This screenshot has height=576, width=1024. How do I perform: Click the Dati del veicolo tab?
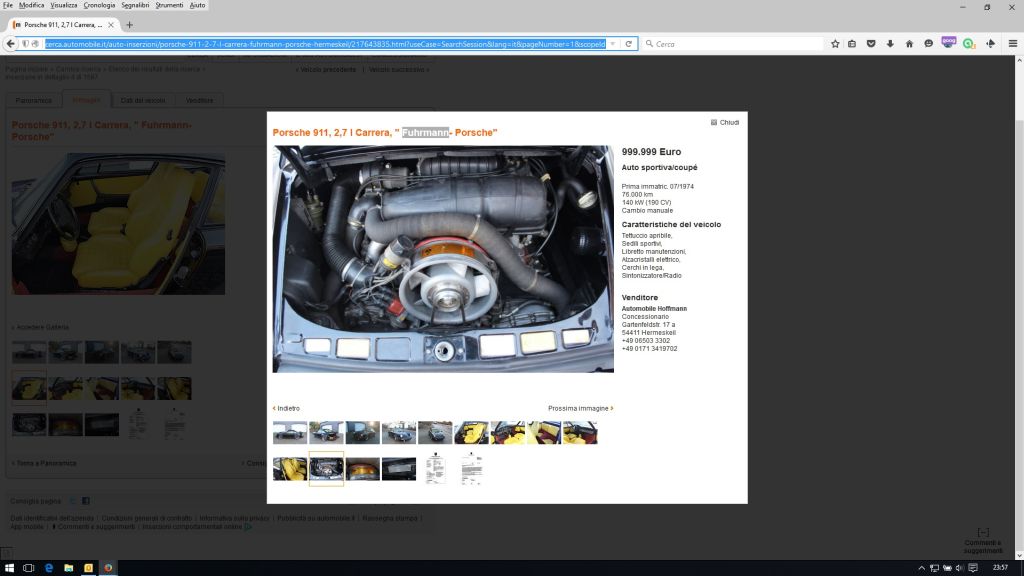(143, 101)
